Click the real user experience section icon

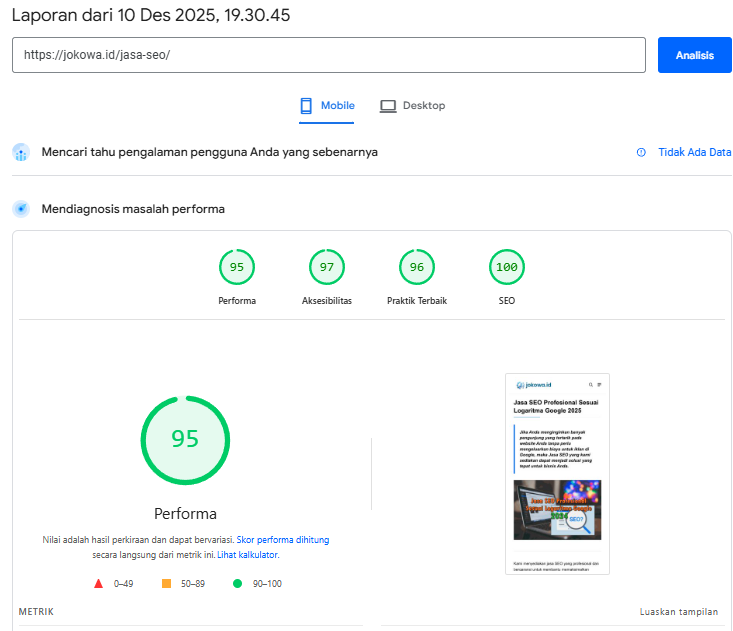pos(21,152)
